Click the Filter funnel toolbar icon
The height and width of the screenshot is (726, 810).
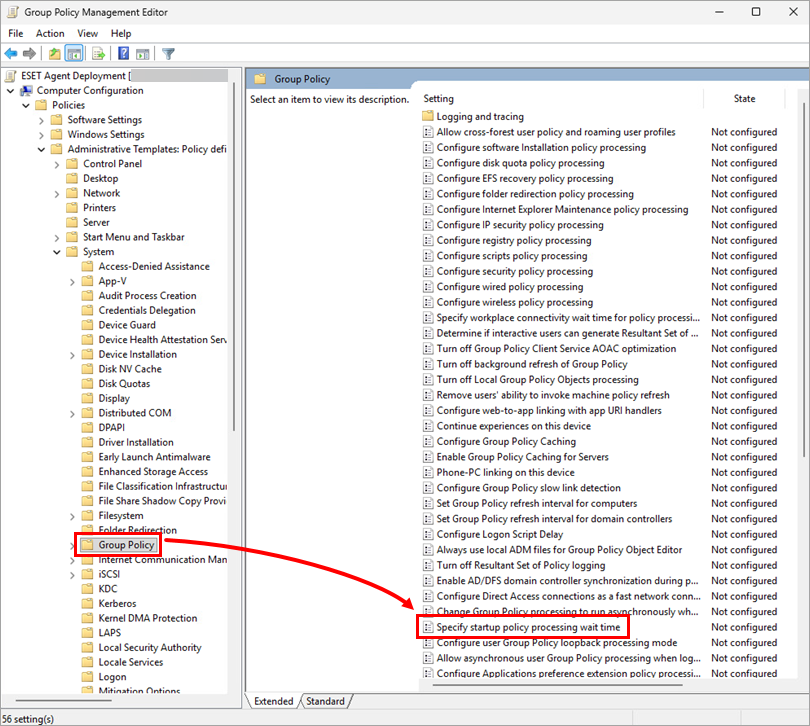pos(168,53)
